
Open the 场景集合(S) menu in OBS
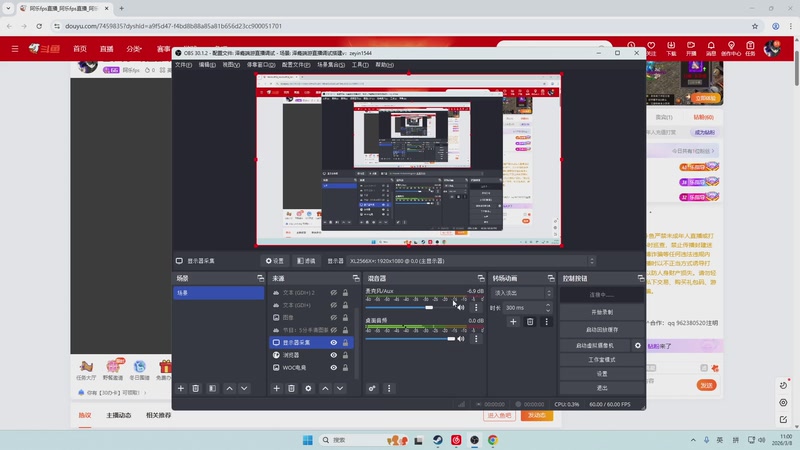tap(331, 65)
